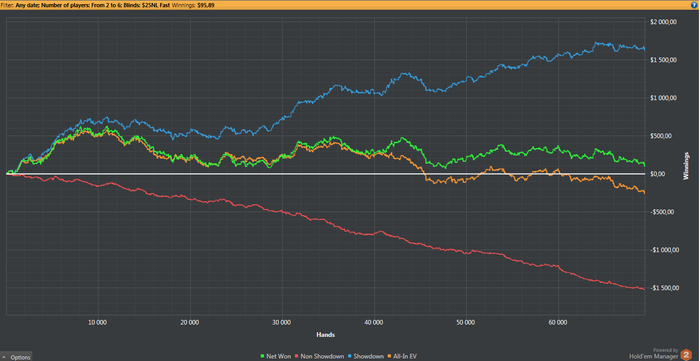Click the 10 000 hands axis label
The height and width of the screenshot is (361, 700).
(98, 322)
